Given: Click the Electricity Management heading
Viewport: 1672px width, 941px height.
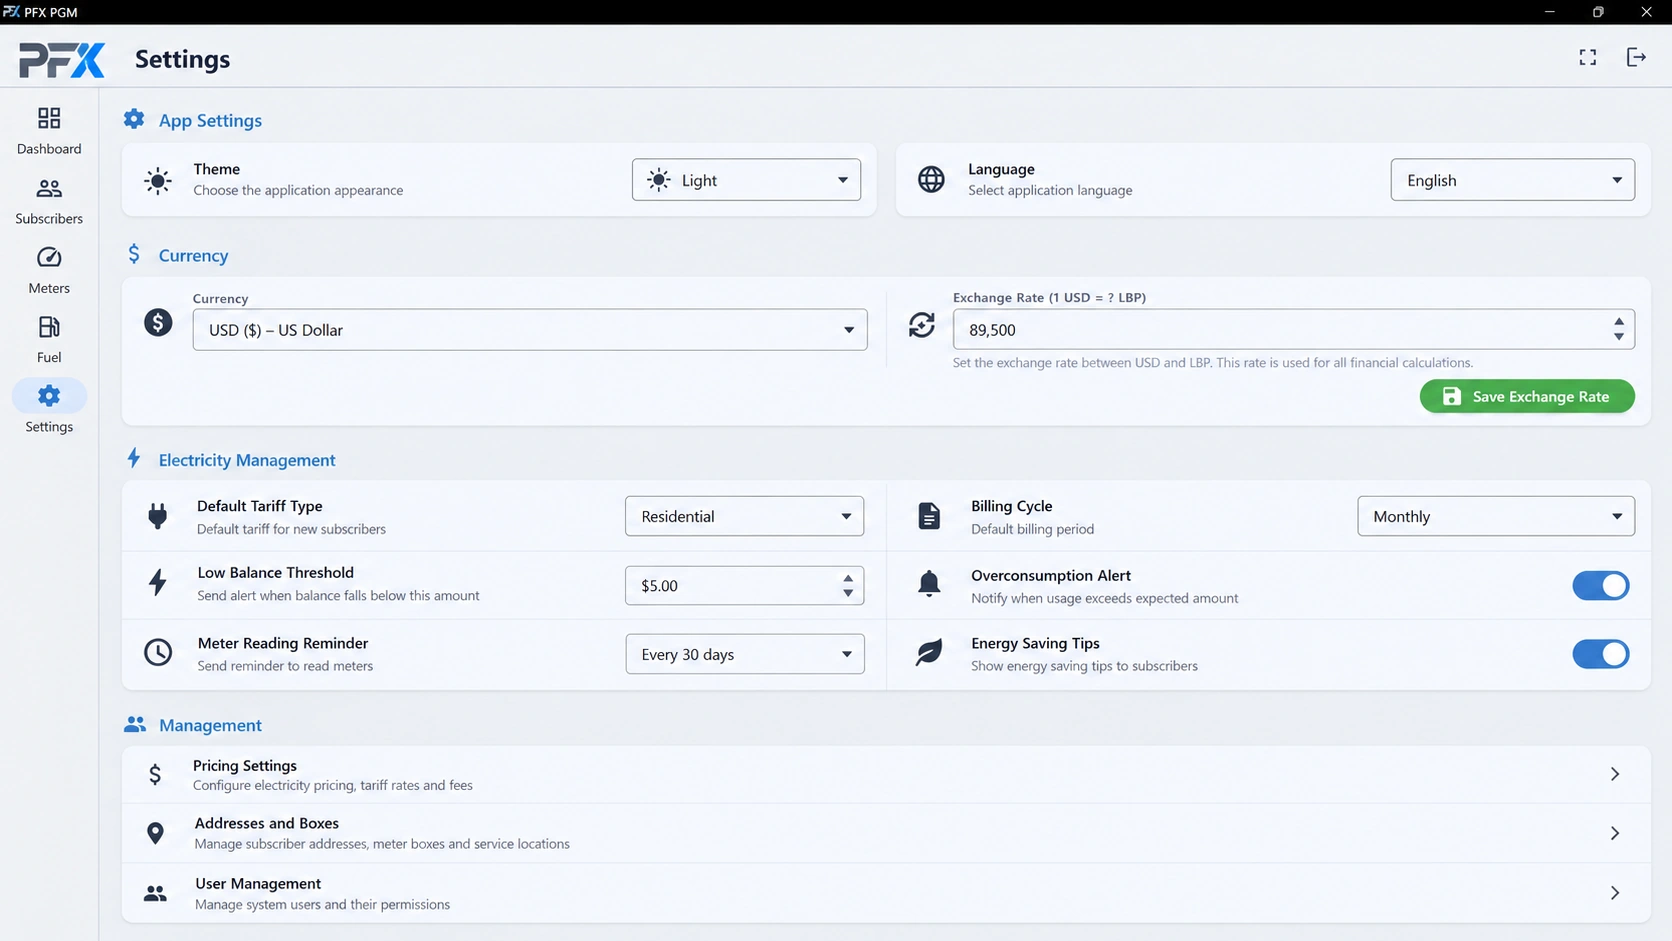Looking at the screenshot, I should (247, 460).
